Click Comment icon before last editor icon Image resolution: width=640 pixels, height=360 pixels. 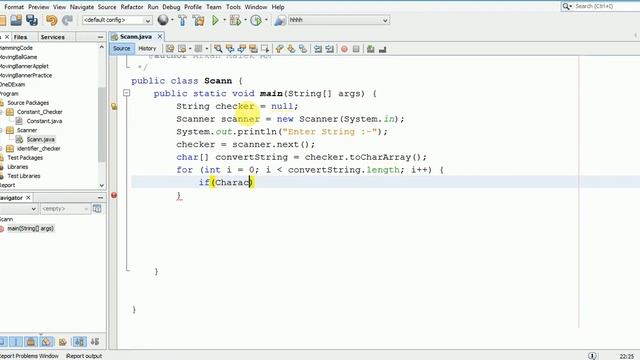tap(371, 49)
